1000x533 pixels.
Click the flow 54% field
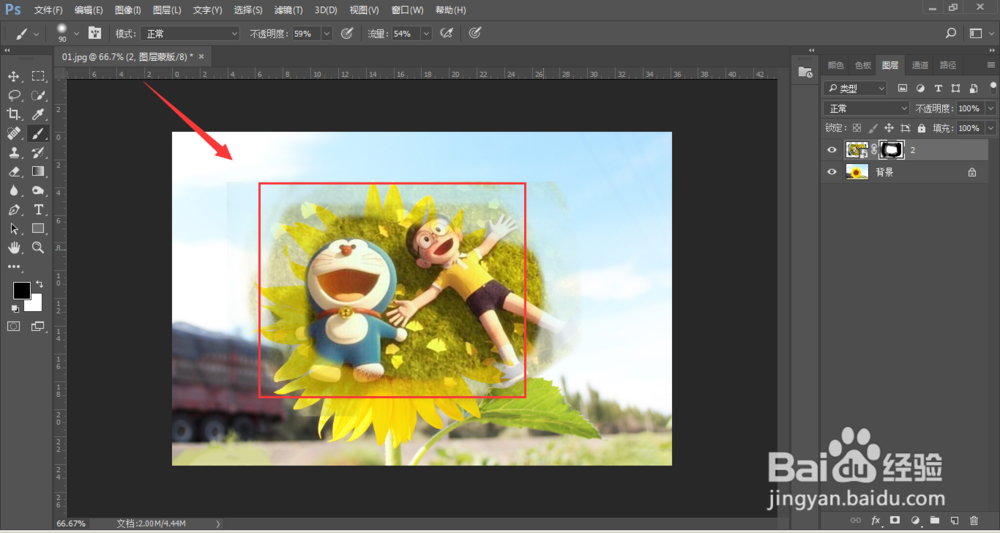[x=406, y=33]
